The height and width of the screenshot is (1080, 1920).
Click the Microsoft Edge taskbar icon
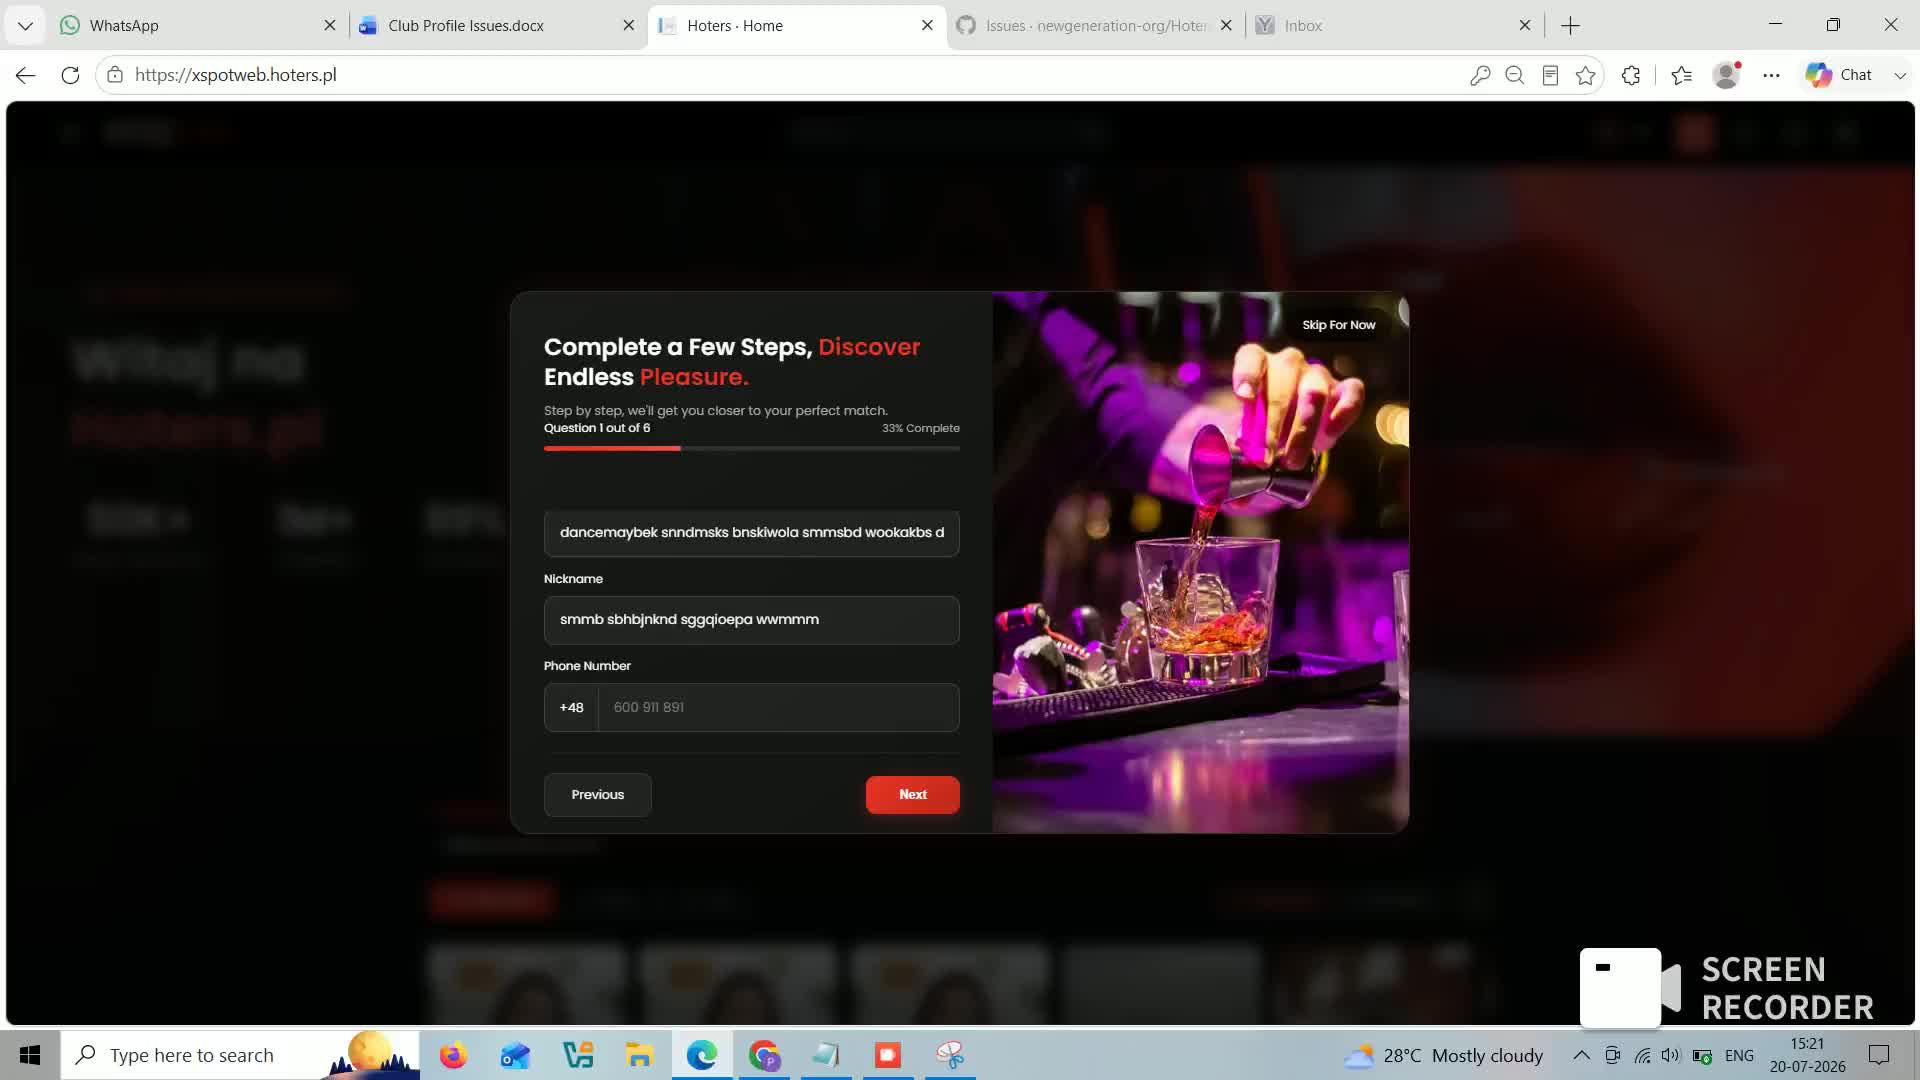701,1055
